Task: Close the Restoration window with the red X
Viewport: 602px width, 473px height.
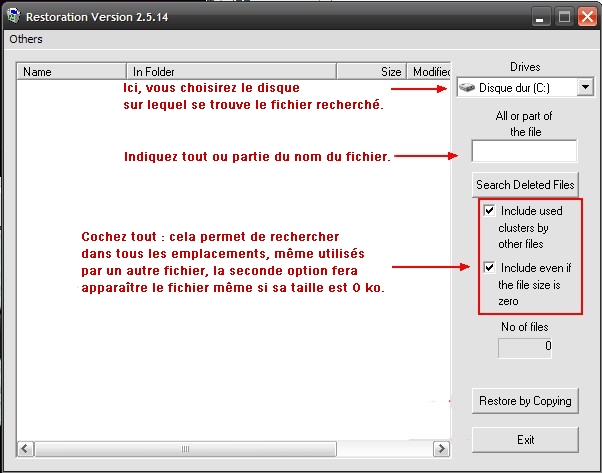Action: click(x=586, y=16)
